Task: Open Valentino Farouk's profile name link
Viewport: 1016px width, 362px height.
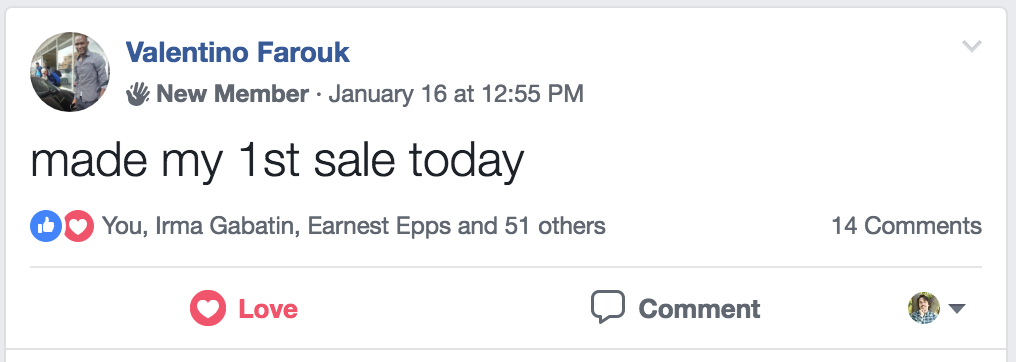Action: (x=237, y=52)
